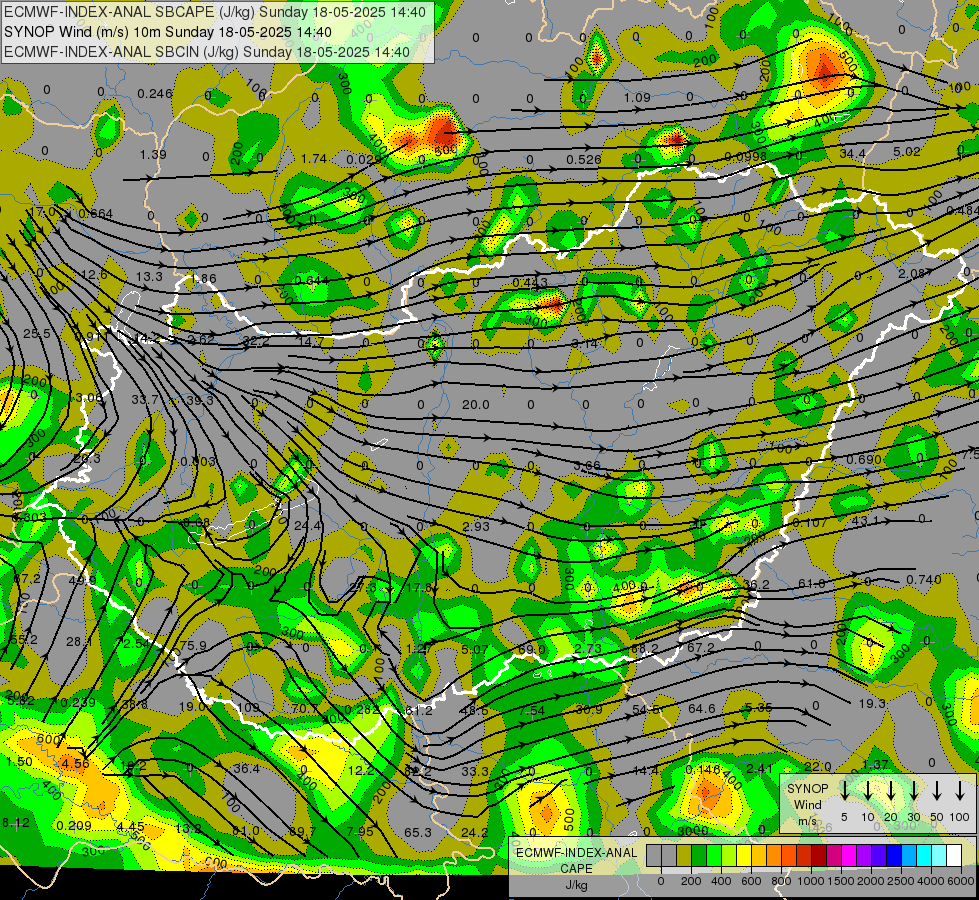
Task: Click the 43.1 value on the map
Action: pos(865,520)
